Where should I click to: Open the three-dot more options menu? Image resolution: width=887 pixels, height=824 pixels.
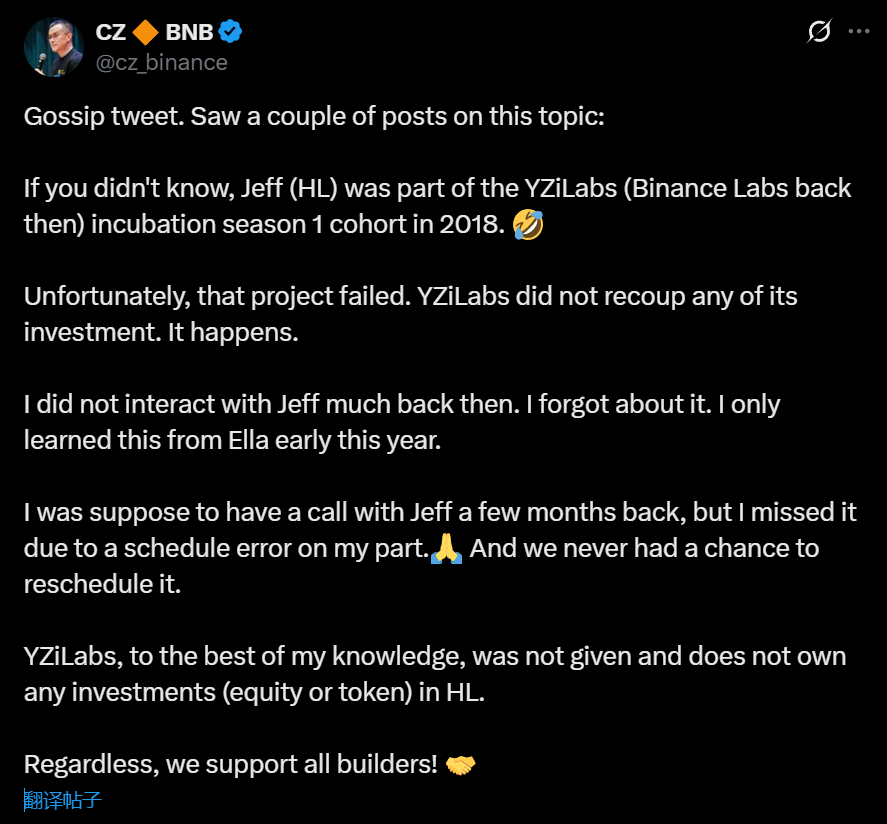tap(858, 32)
